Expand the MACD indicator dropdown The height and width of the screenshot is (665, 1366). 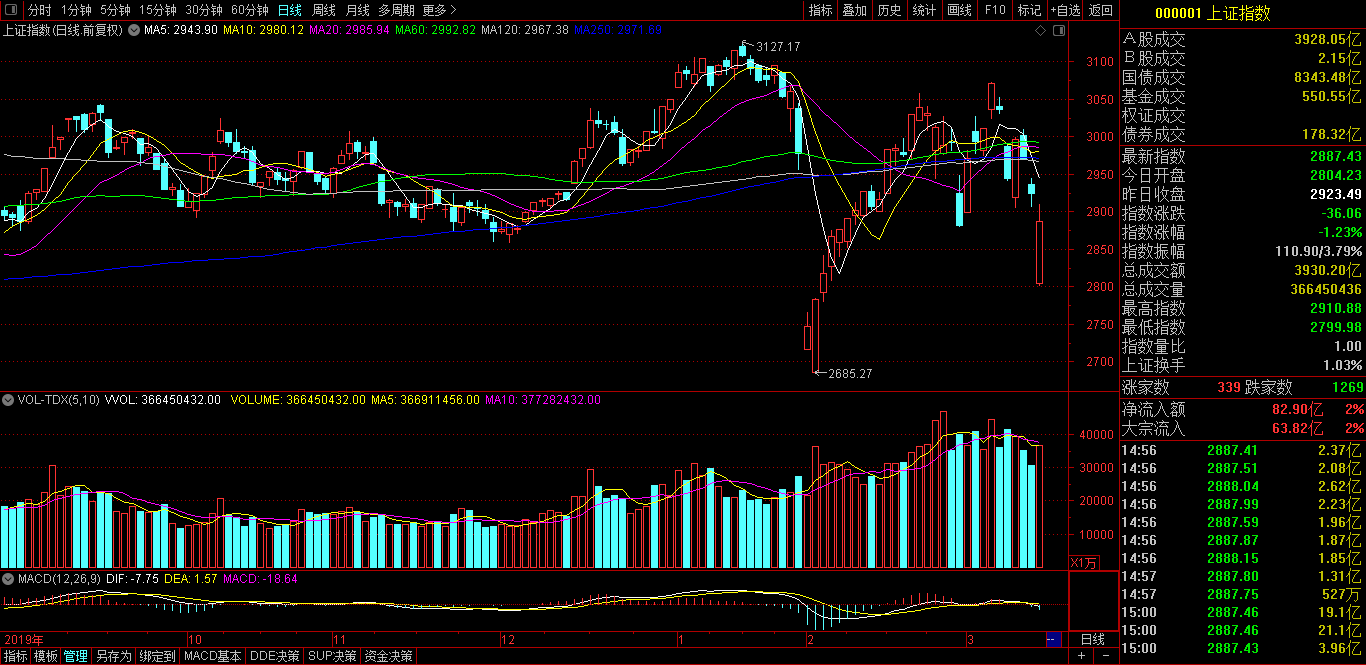pyautogui.click(x=8, y=578)
